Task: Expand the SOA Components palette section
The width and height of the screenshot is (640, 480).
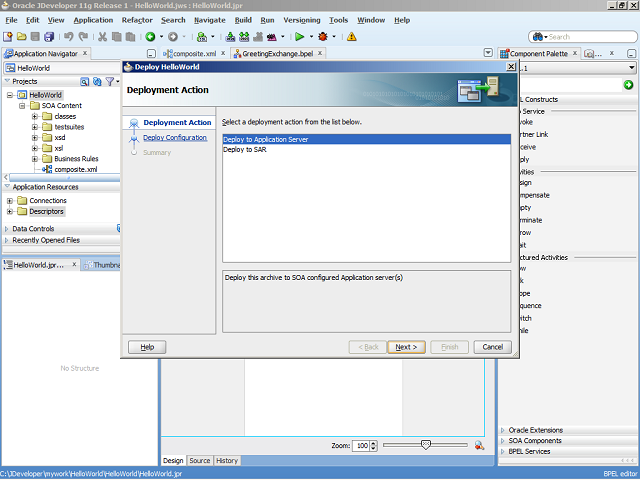Action: [x=503, y=441]
